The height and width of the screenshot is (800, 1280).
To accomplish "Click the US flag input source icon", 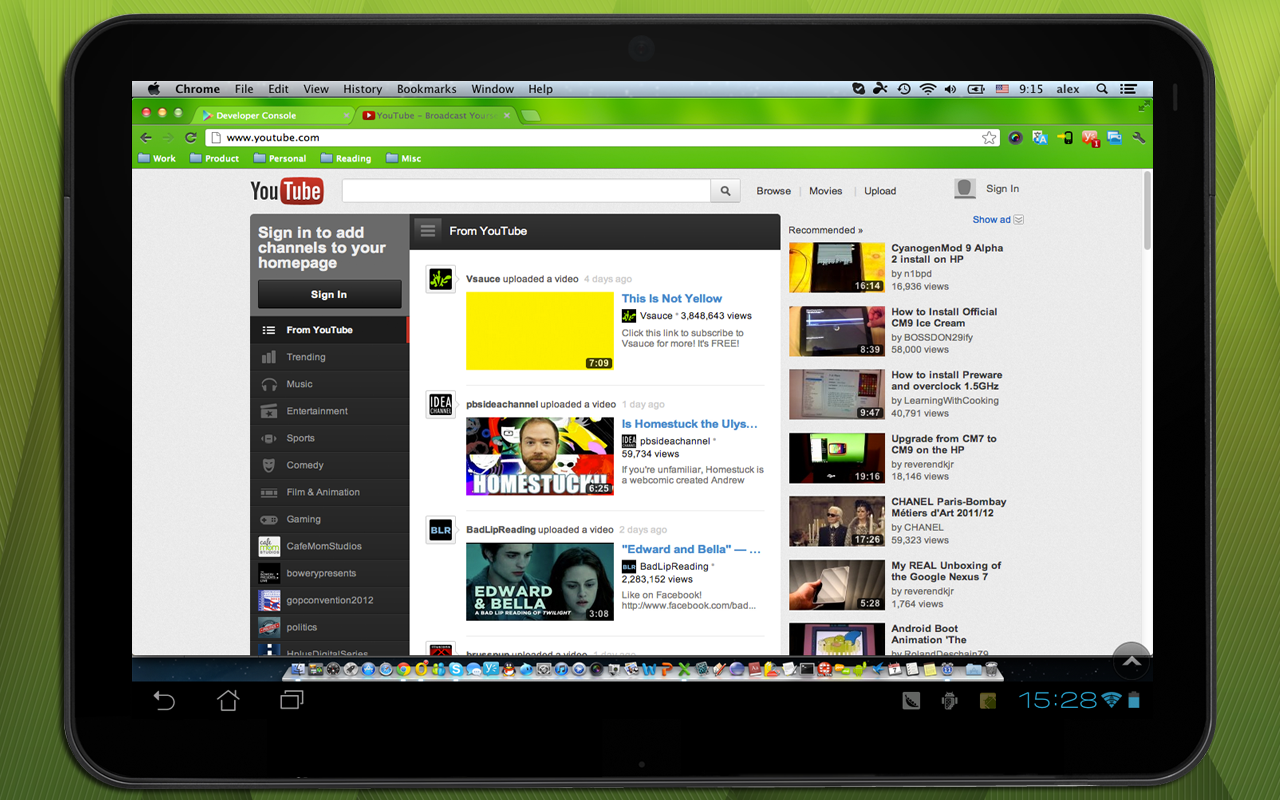I will [1002, 89].
